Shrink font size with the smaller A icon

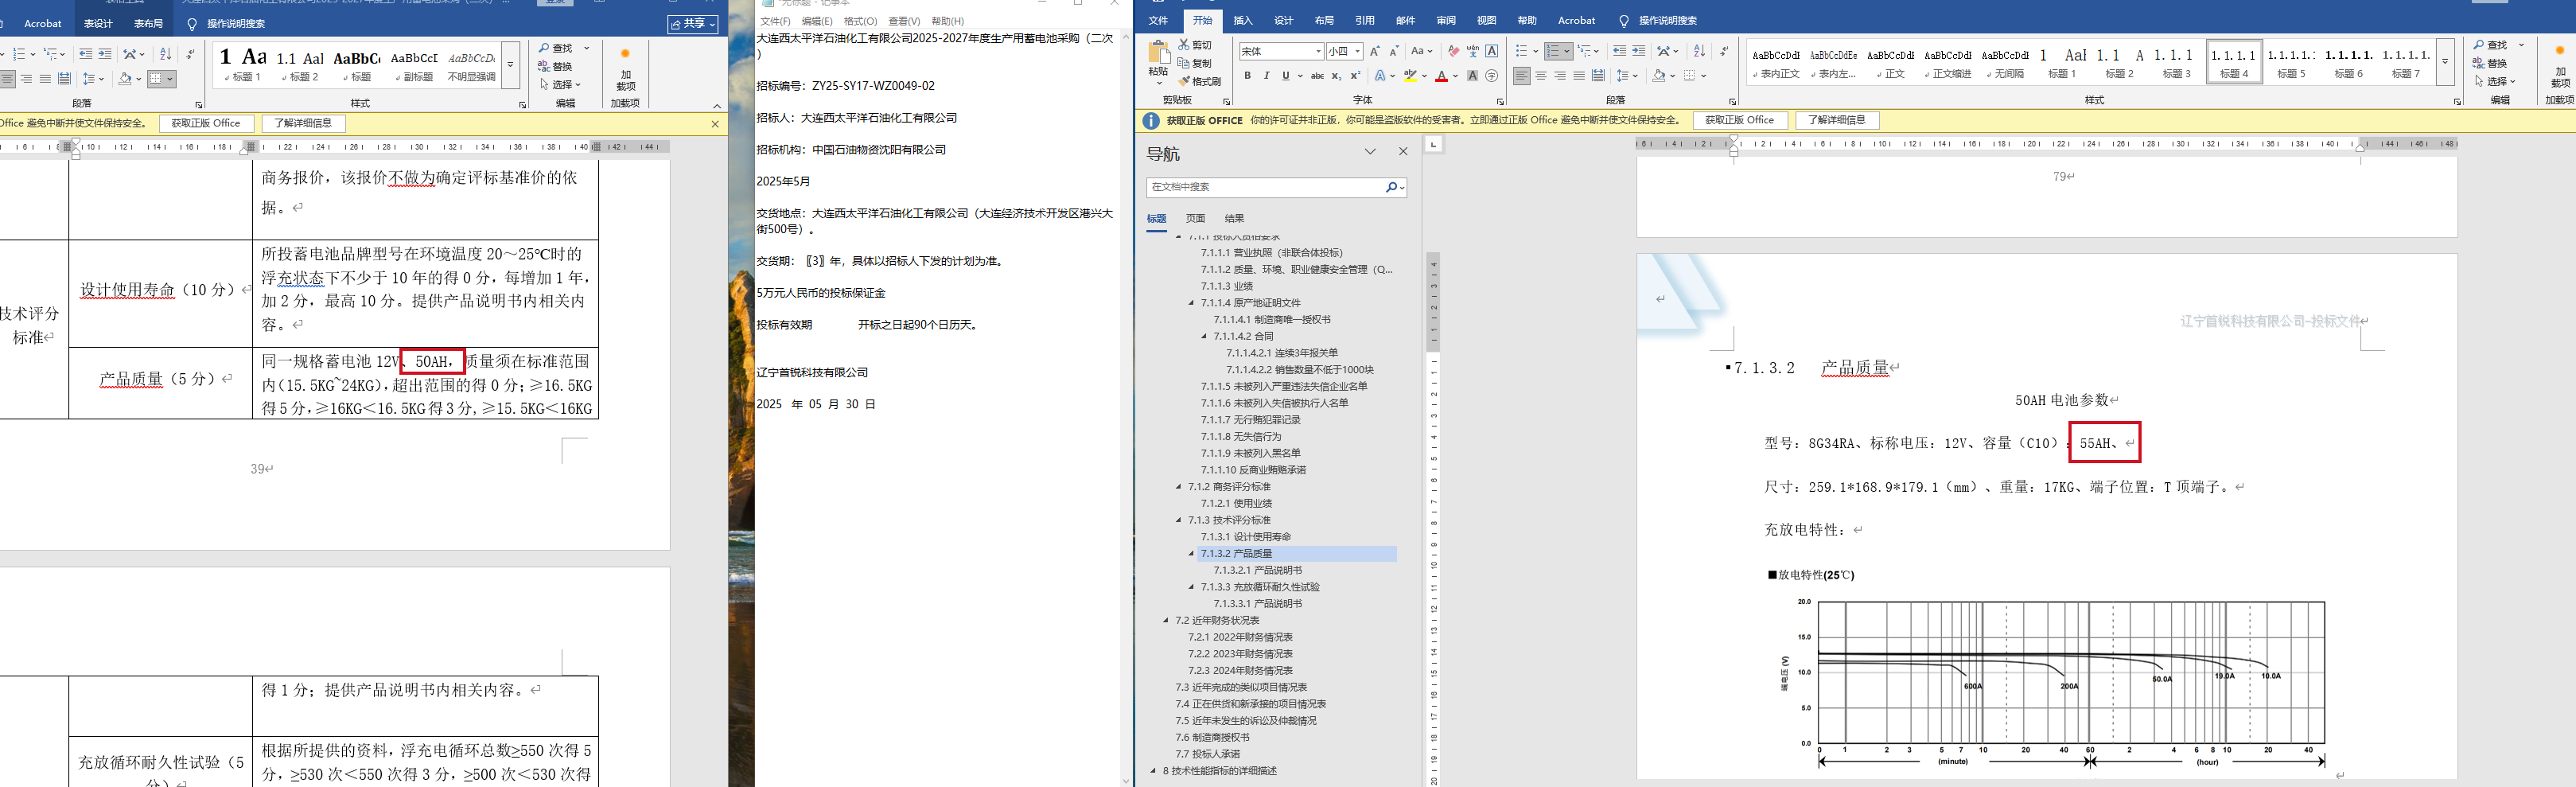point(1393,51)
